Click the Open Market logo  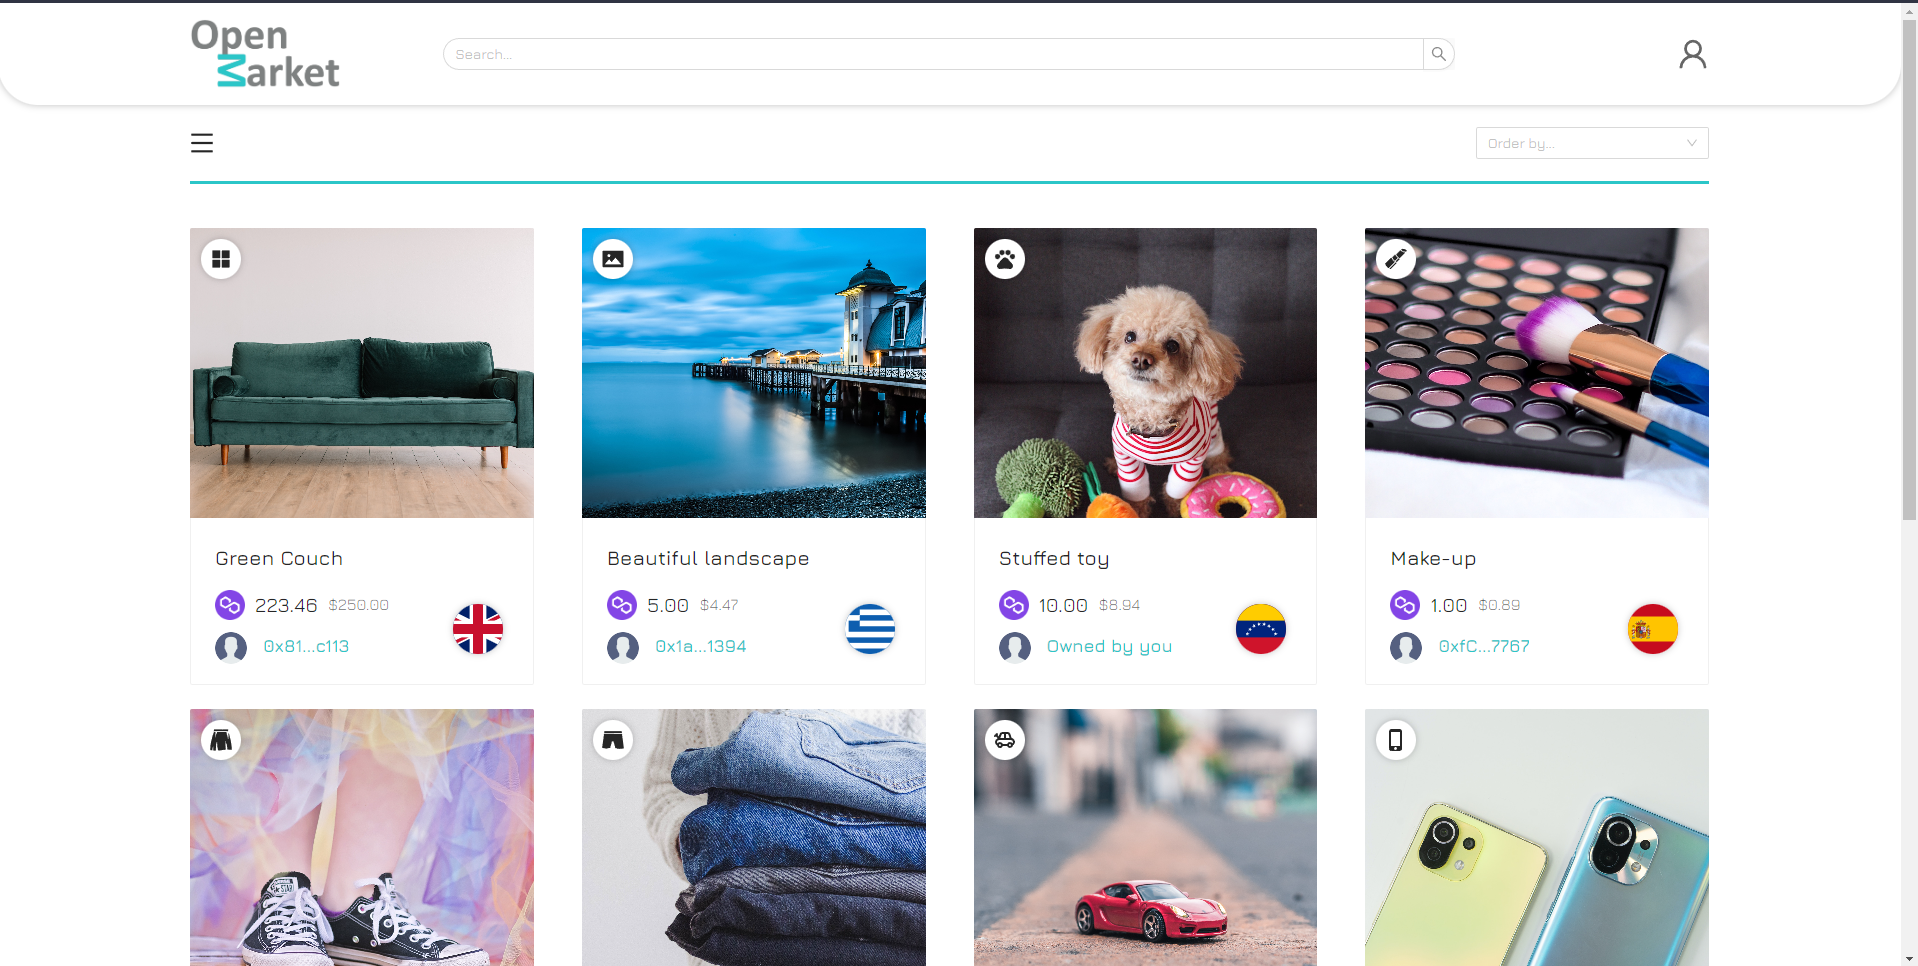[x=265, y=54]
